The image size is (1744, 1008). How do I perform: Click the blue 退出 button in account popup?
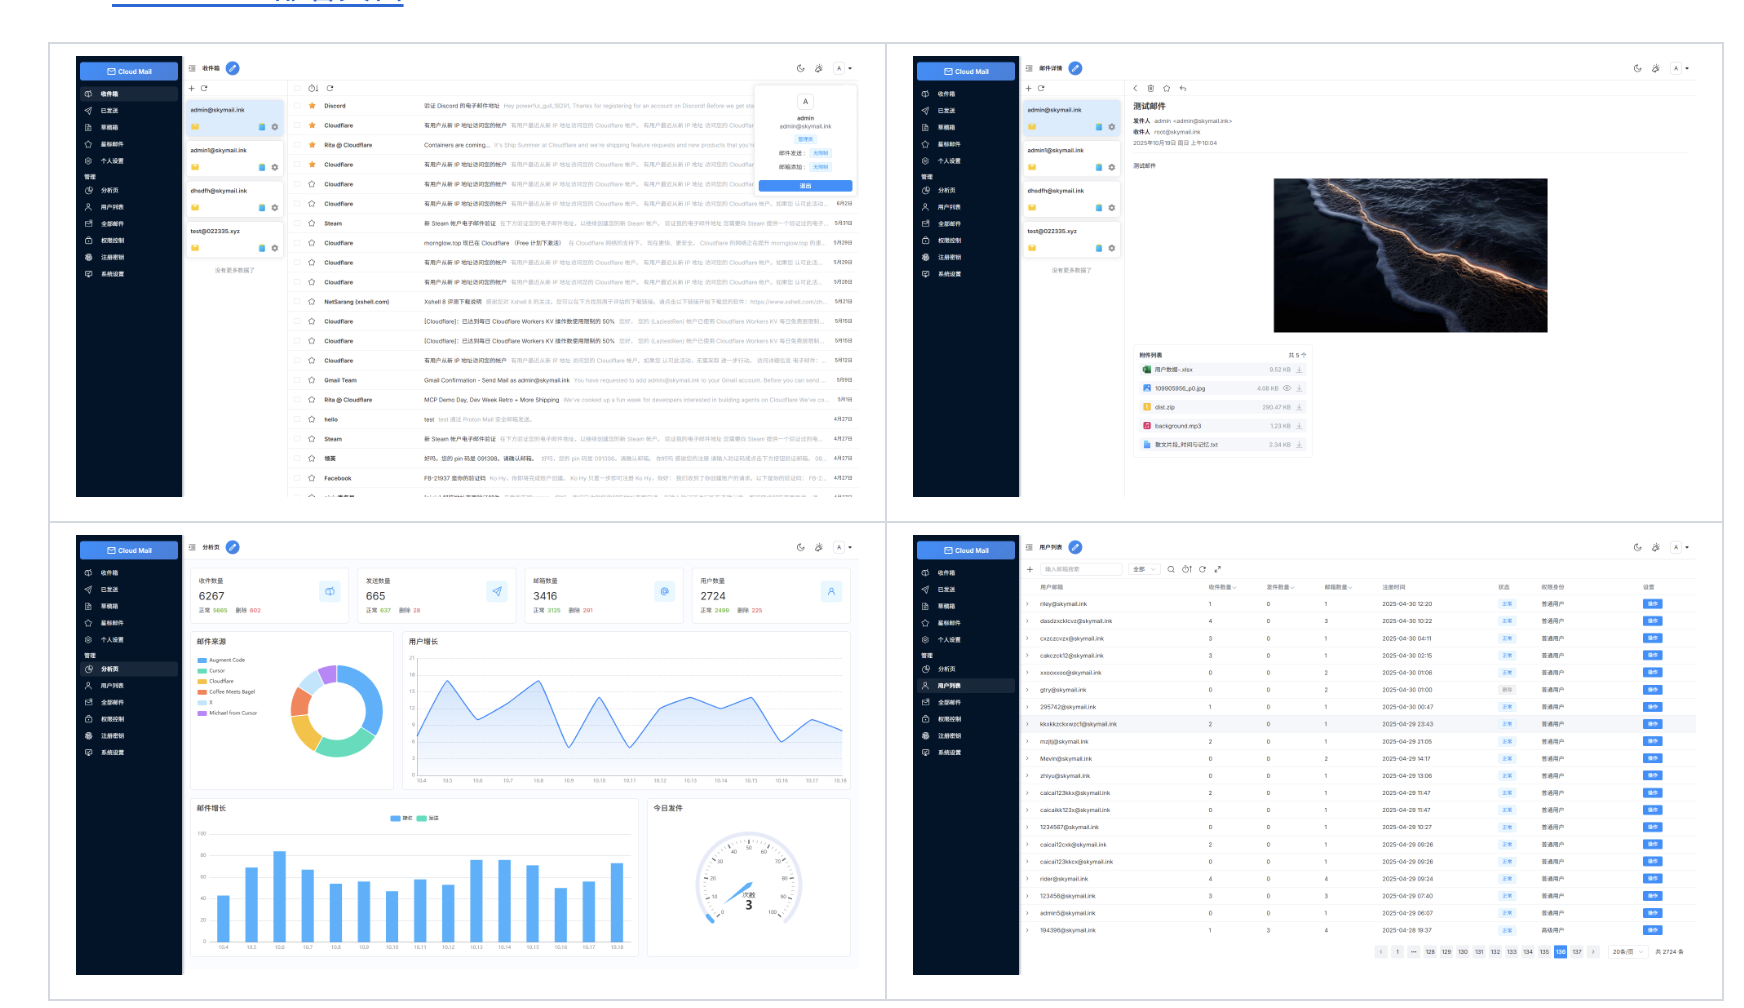coord(805,186)
